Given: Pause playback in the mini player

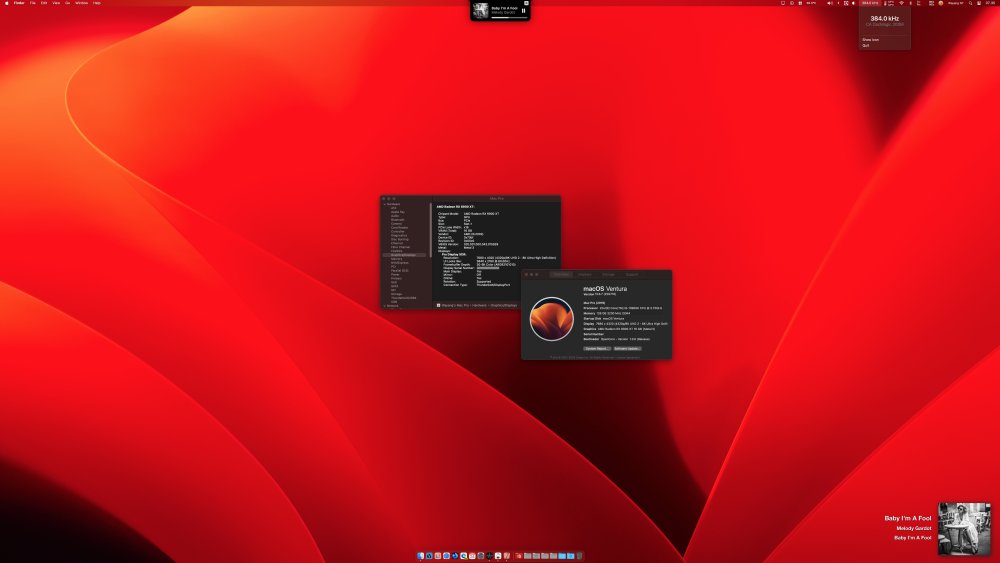Looking at the screenshot, I should click(x=524, y=11).
